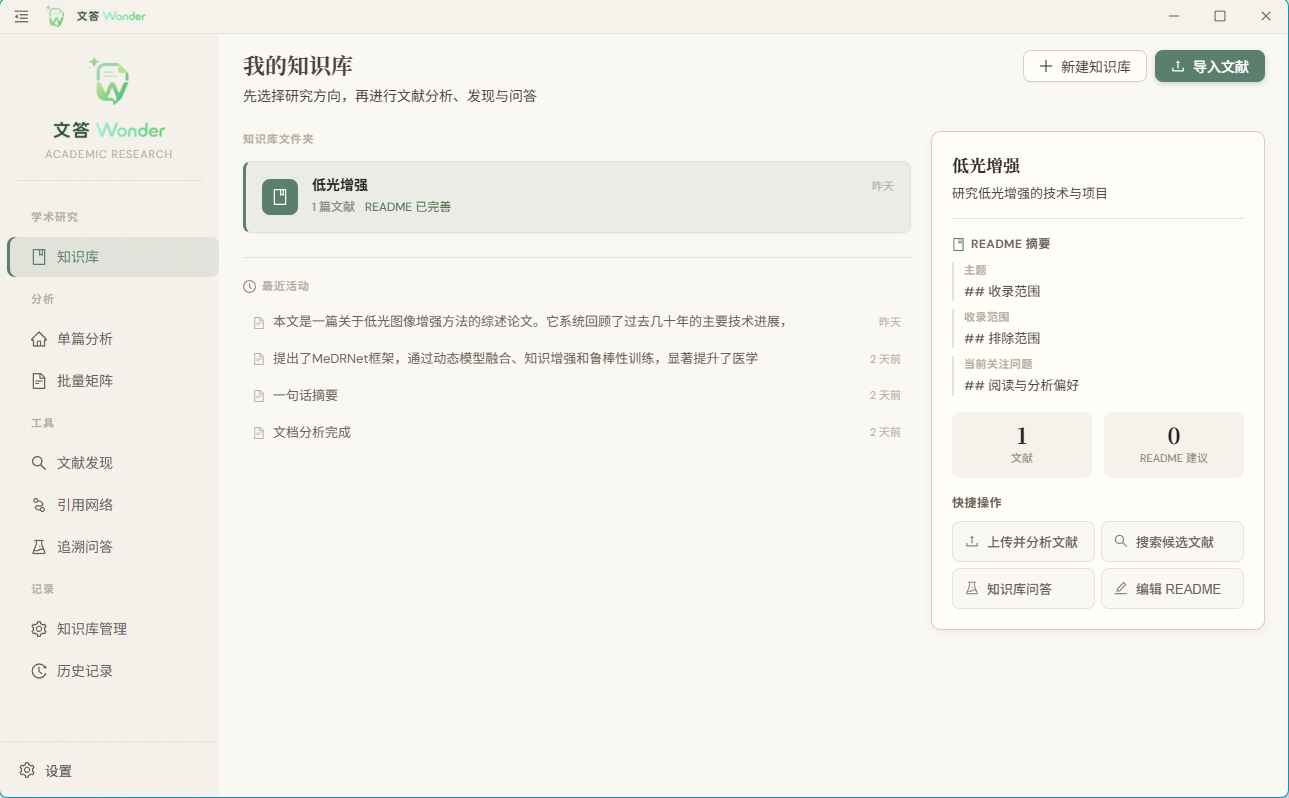1289x798 pixels.
Task: Navigate to 文献发现
Action: pyautogui.click(x=113, y=463)
